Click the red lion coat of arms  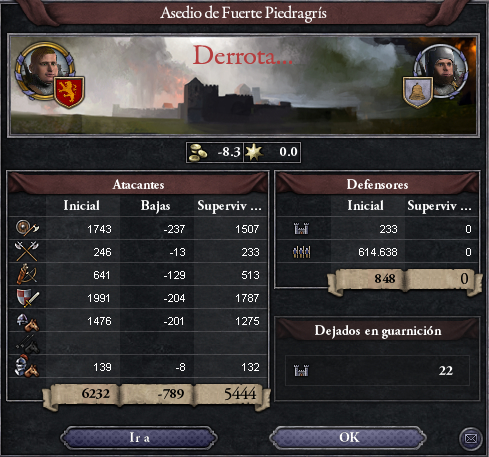pos(69,92)
